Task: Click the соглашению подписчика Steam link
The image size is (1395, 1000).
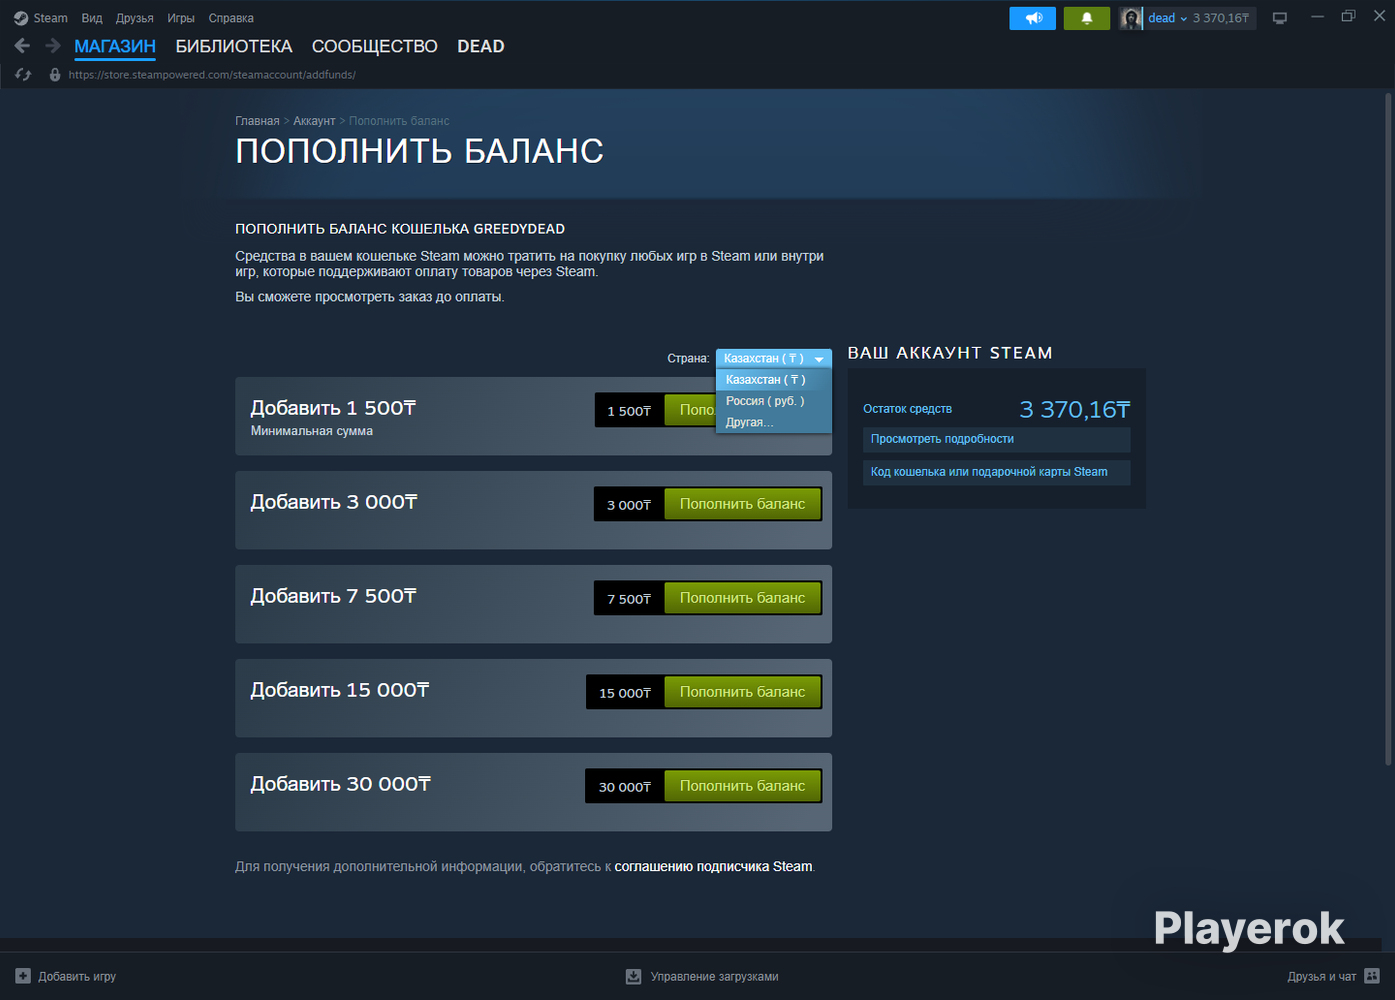Action: click(713, 867)
